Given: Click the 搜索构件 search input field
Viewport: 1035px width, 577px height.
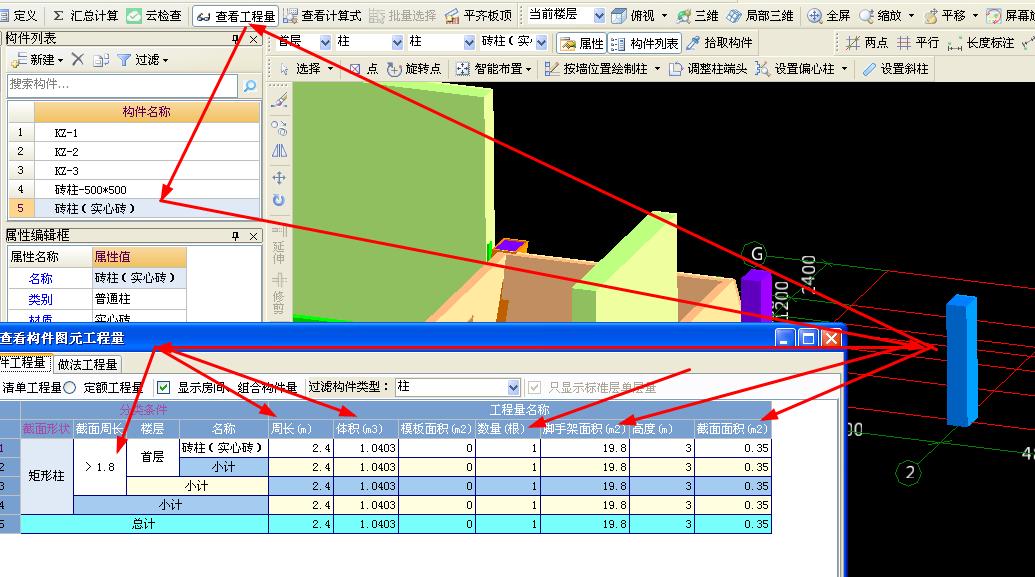Looking at the screenshot, I should (x=122, y=85).
